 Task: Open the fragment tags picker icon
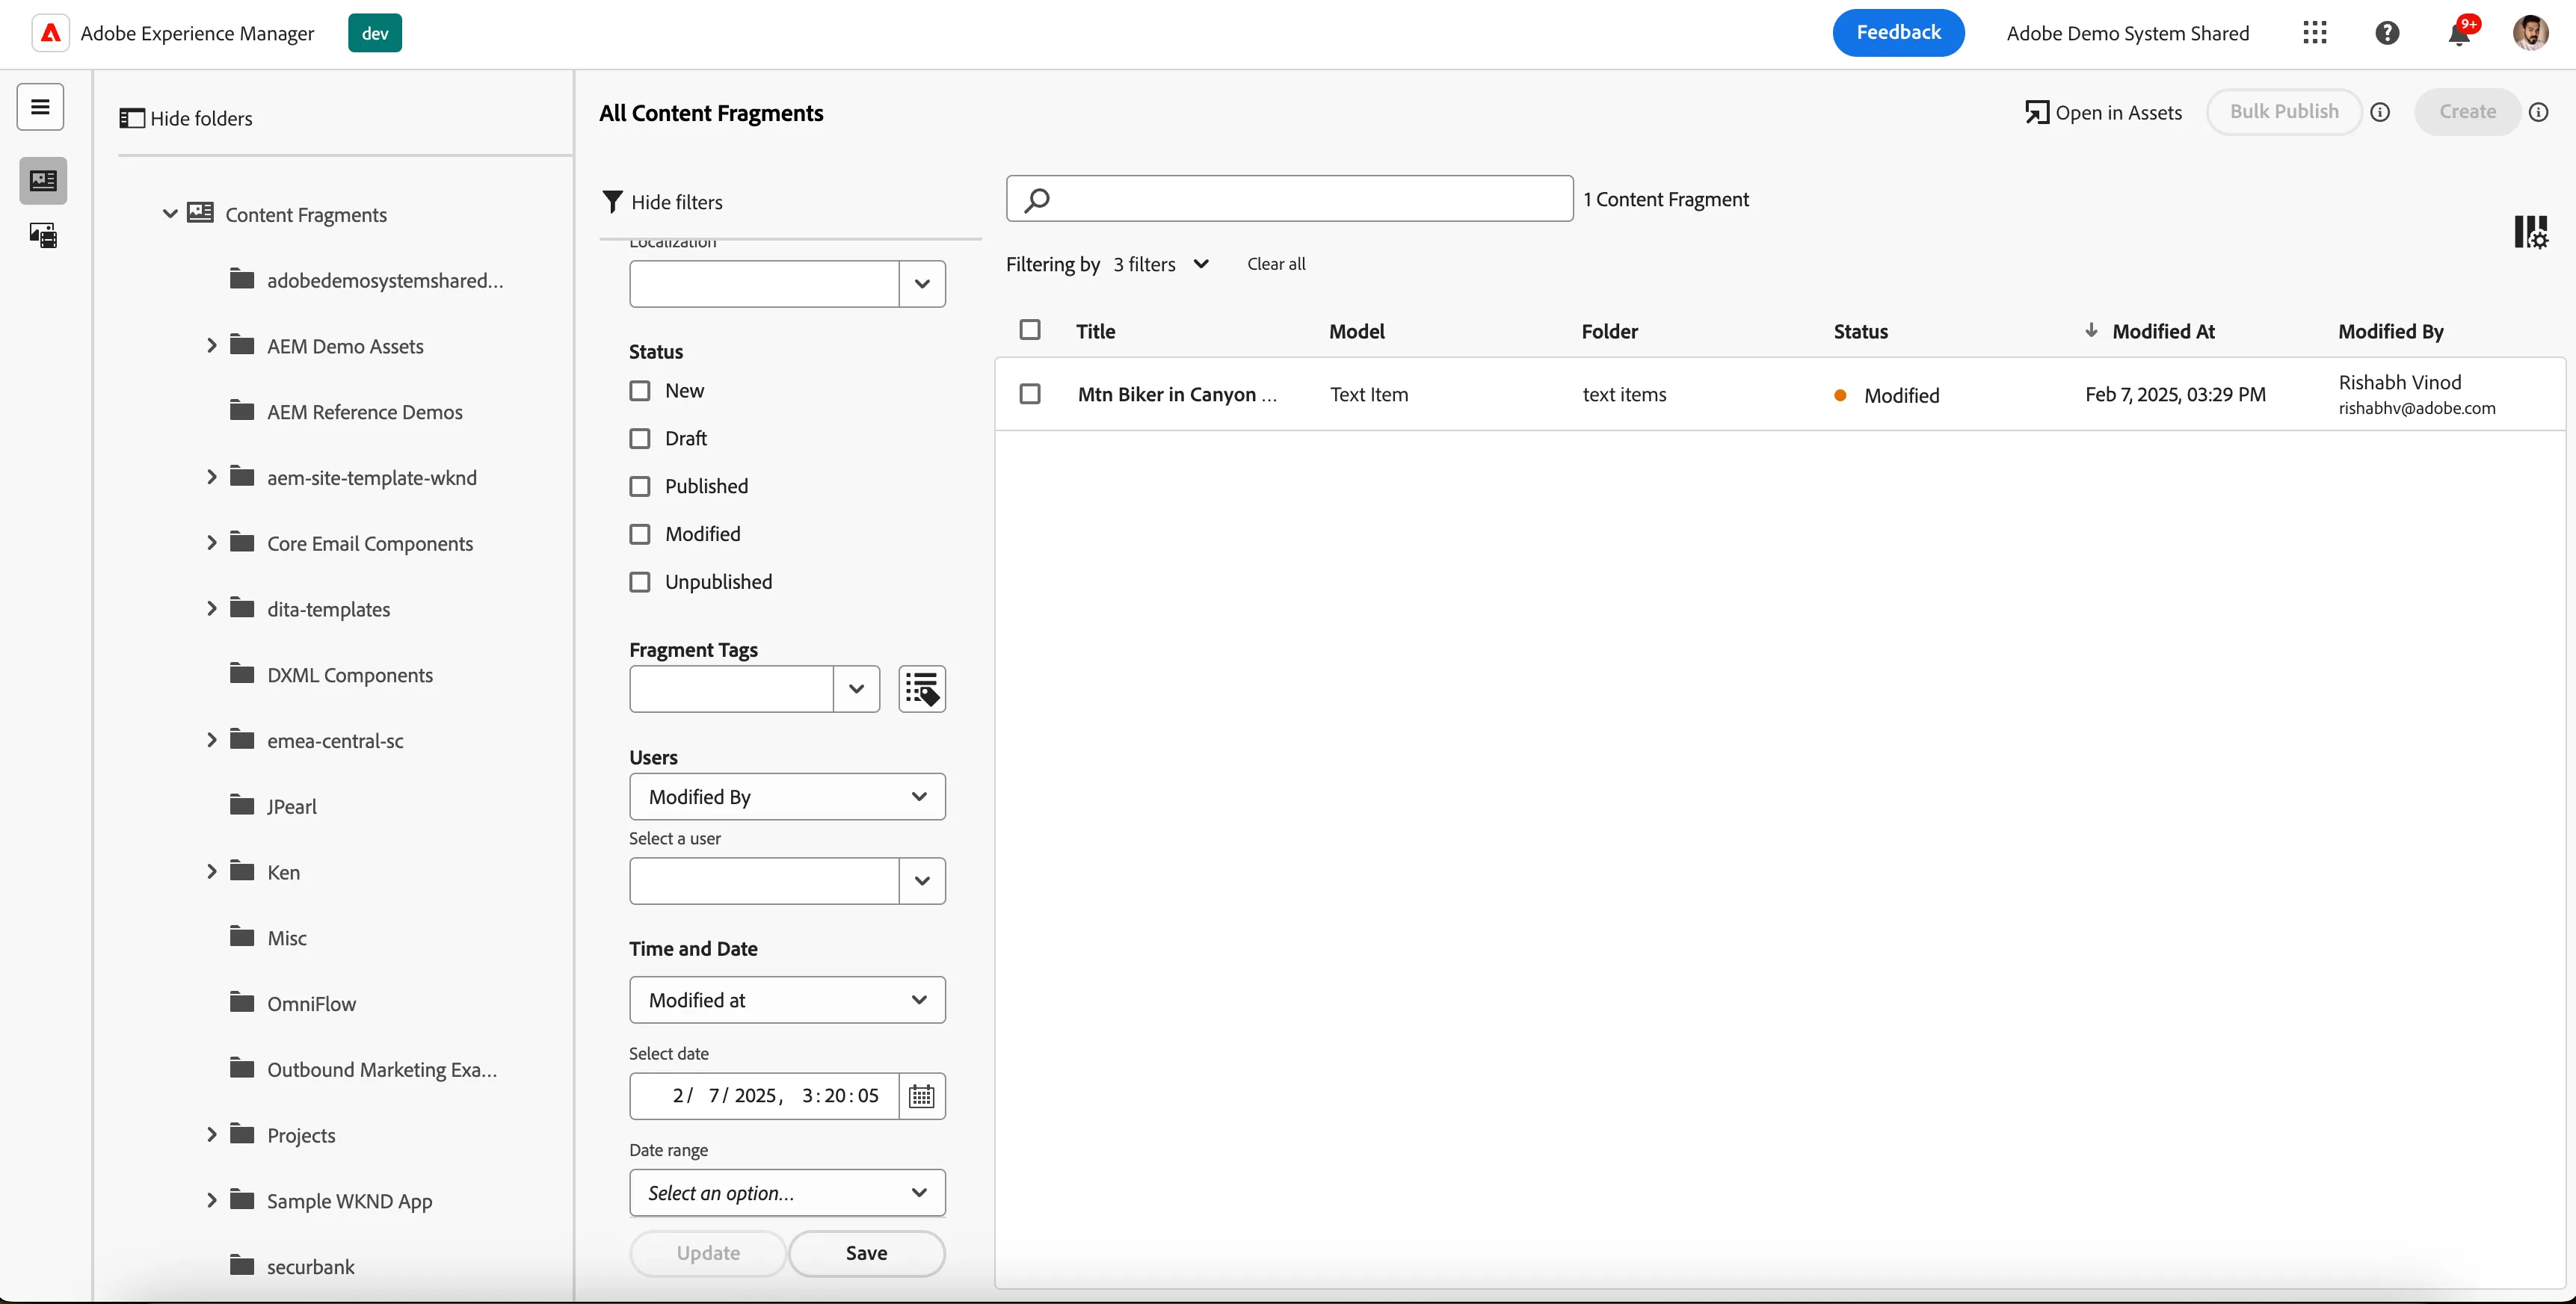[x=921, y=689]
